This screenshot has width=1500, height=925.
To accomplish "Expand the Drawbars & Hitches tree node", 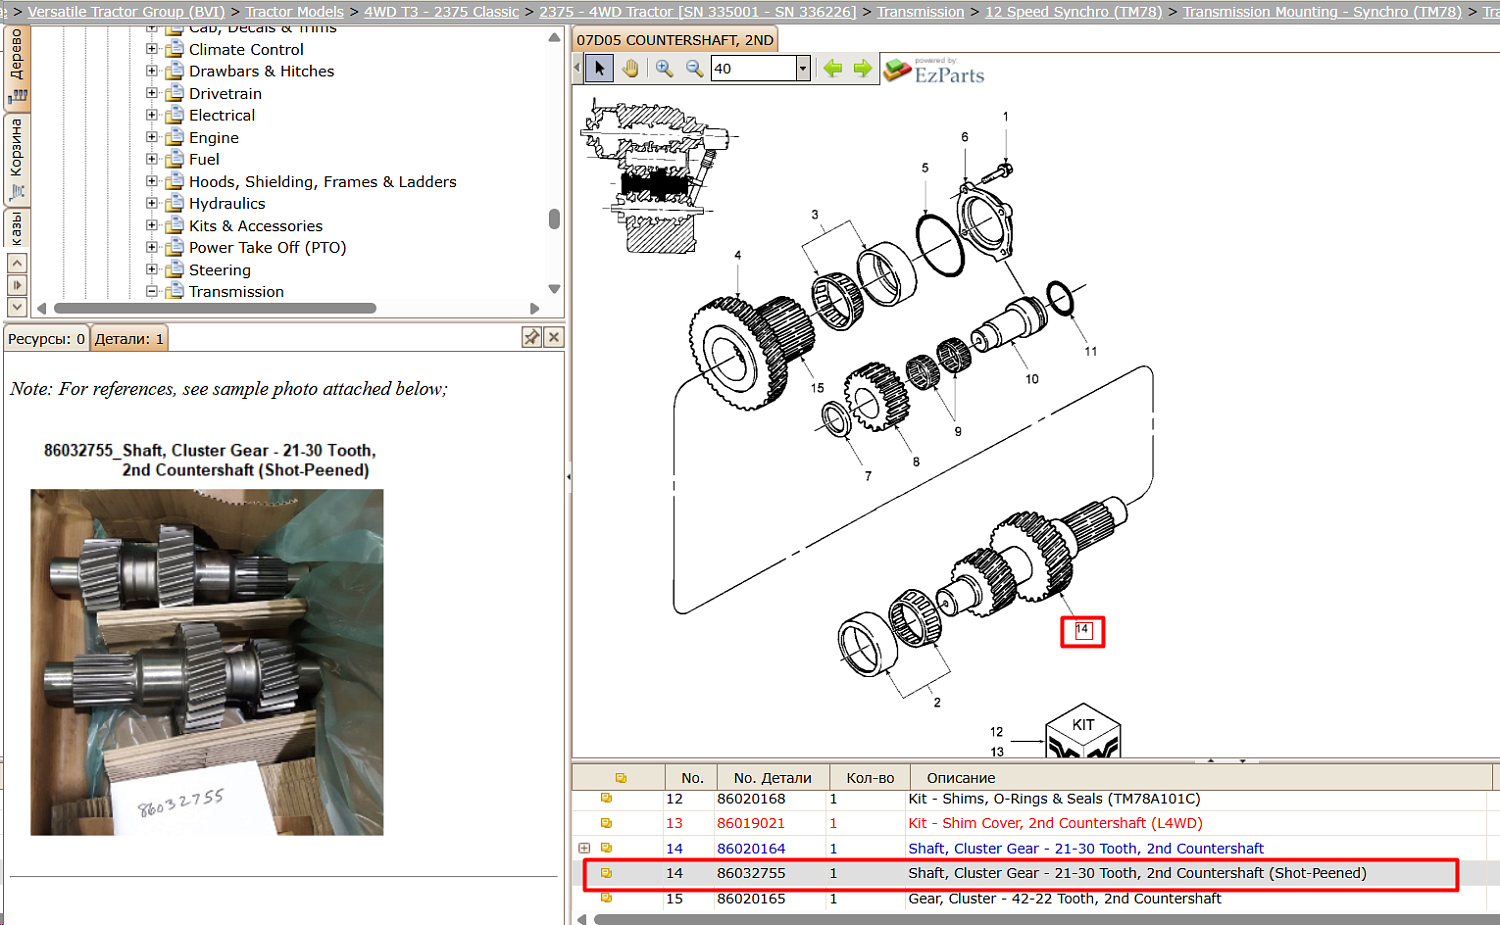I will 152,71.
